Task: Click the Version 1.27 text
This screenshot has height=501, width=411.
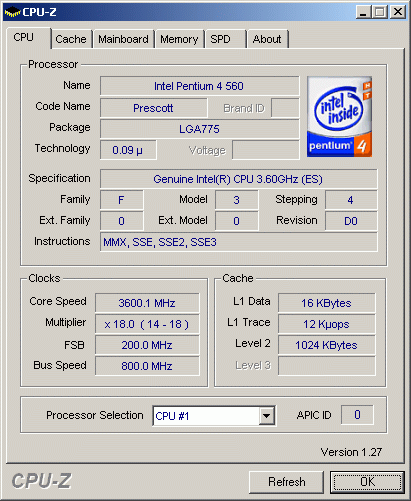Action: [351, 452]
